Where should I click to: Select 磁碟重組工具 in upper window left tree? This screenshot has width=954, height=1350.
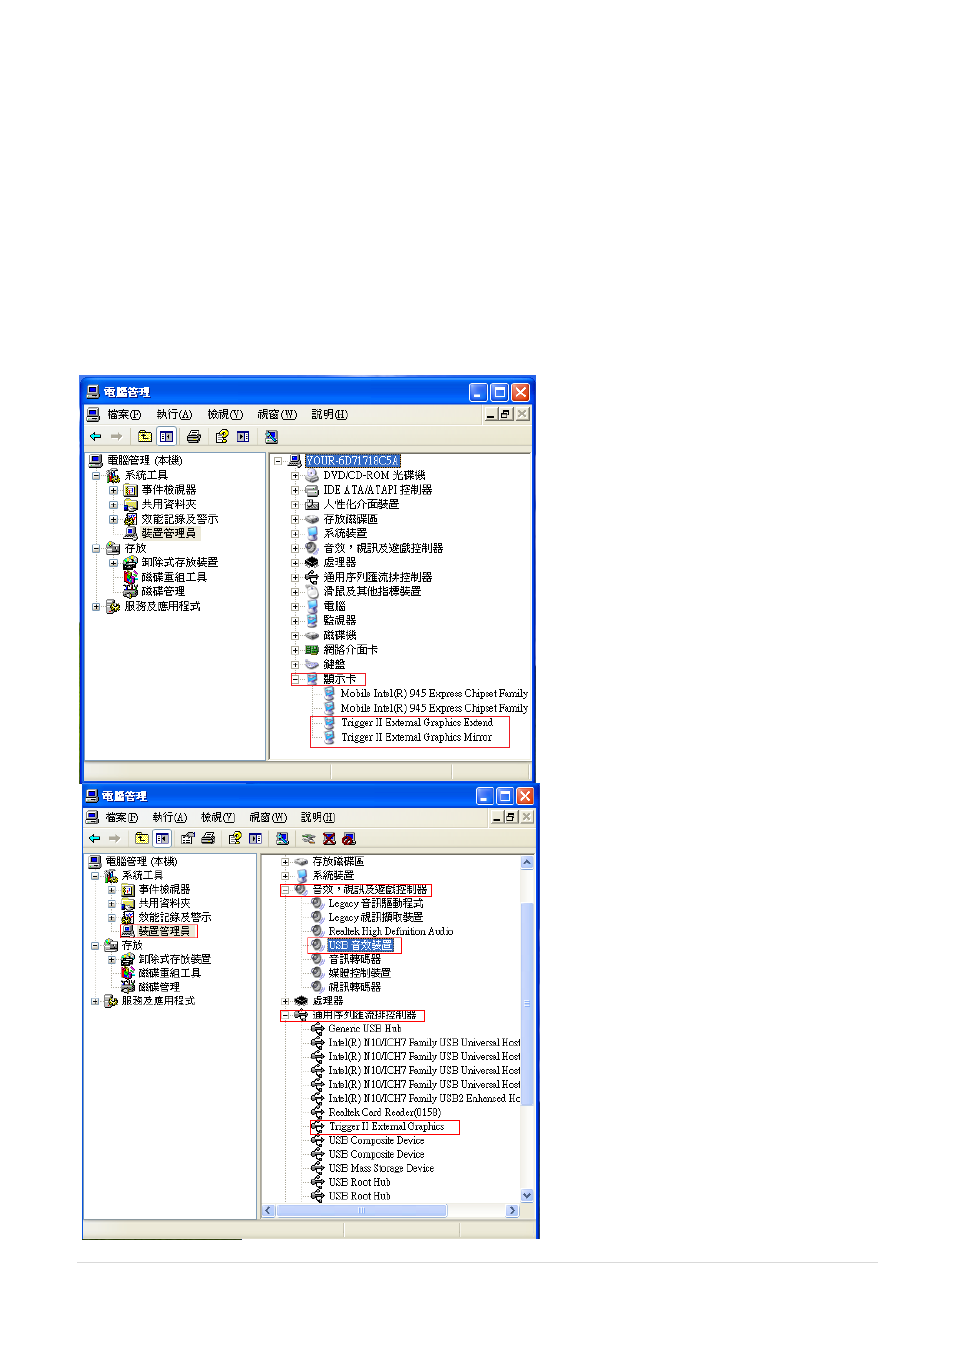click(174, 577)
